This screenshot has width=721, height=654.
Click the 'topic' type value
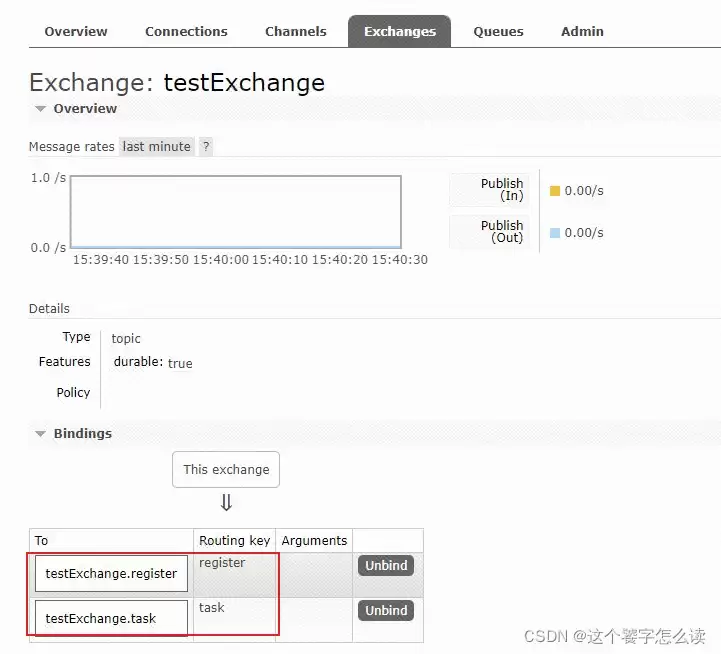tap(126, 338)
